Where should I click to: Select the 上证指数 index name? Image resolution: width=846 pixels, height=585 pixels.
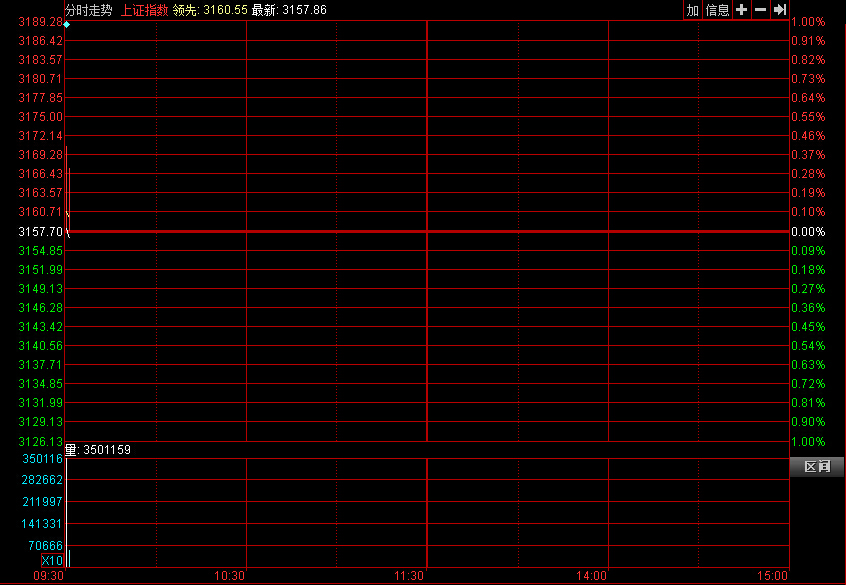click(x=144, y=10)
